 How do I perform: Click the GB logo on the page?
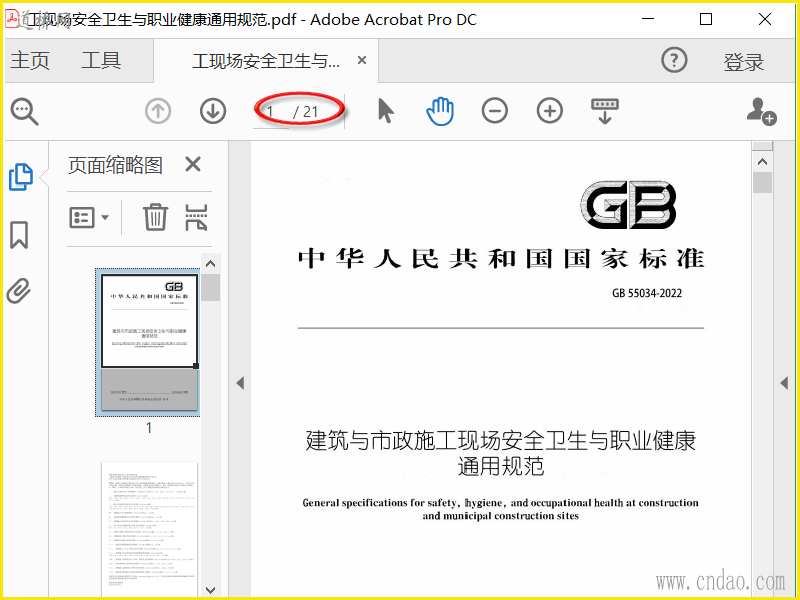click(x=629, y=205)
